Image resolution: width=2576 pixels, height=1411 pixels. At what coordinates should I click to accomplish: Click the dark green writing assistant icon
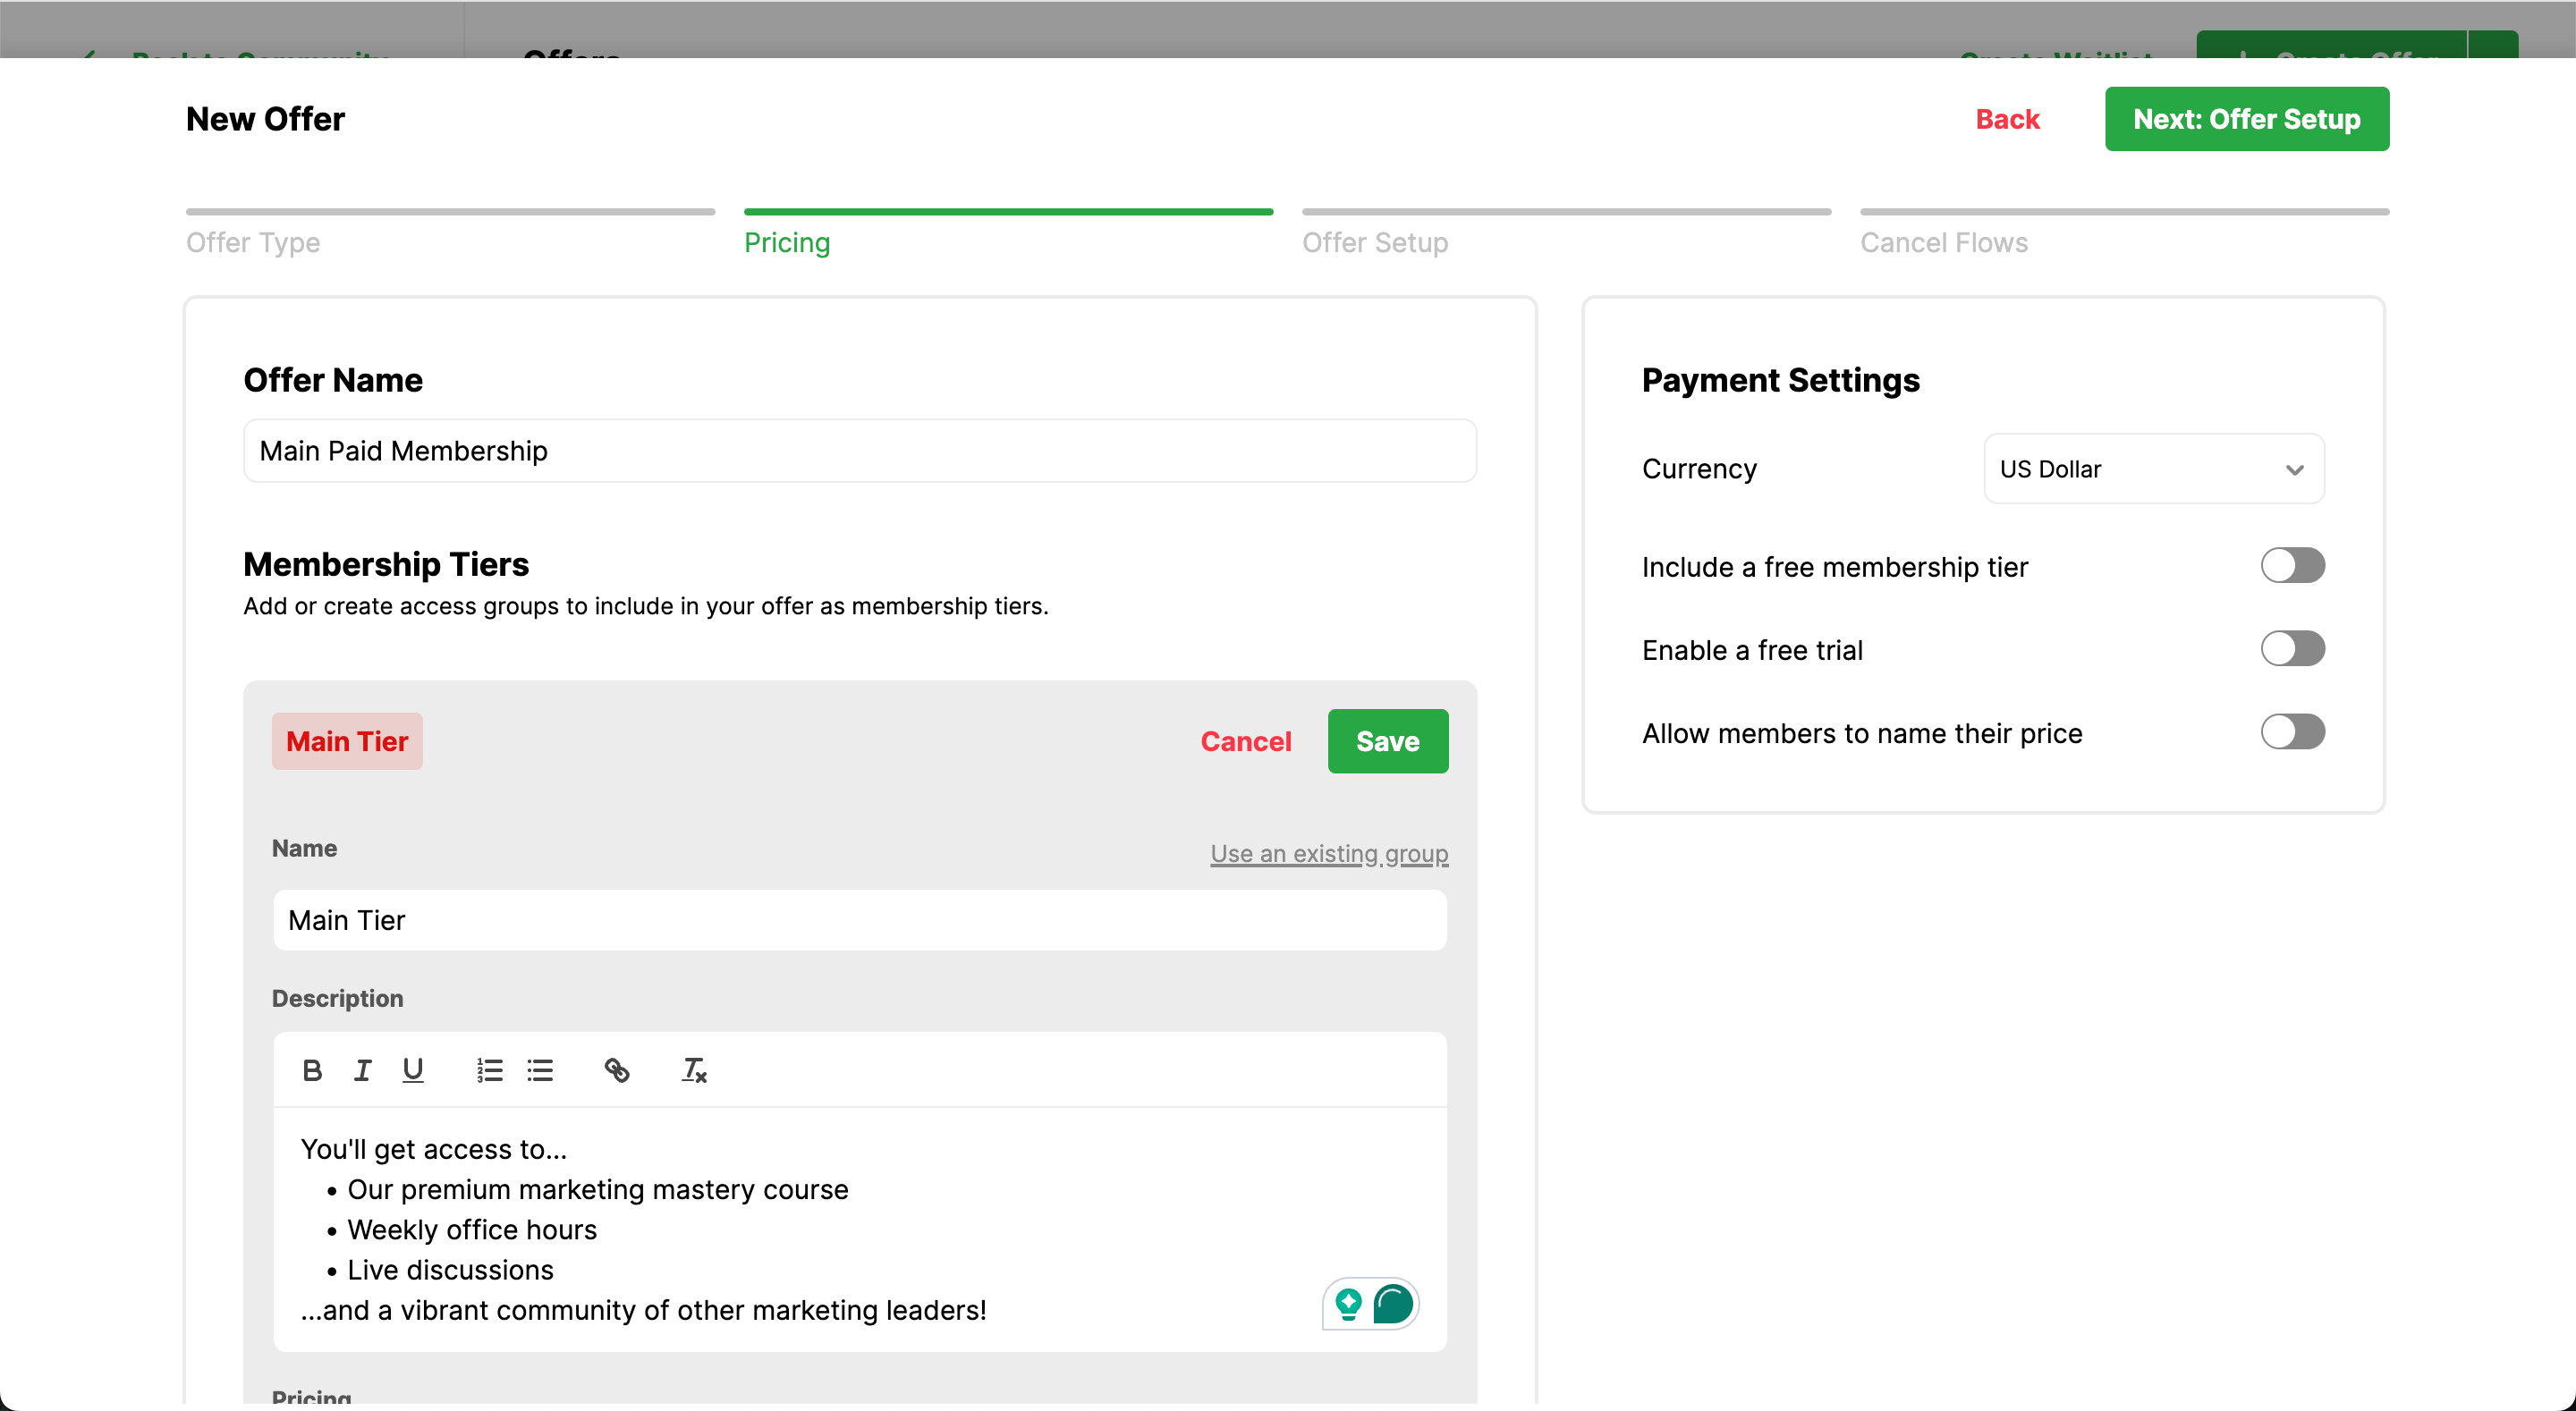click(x=1393, y=1303)
